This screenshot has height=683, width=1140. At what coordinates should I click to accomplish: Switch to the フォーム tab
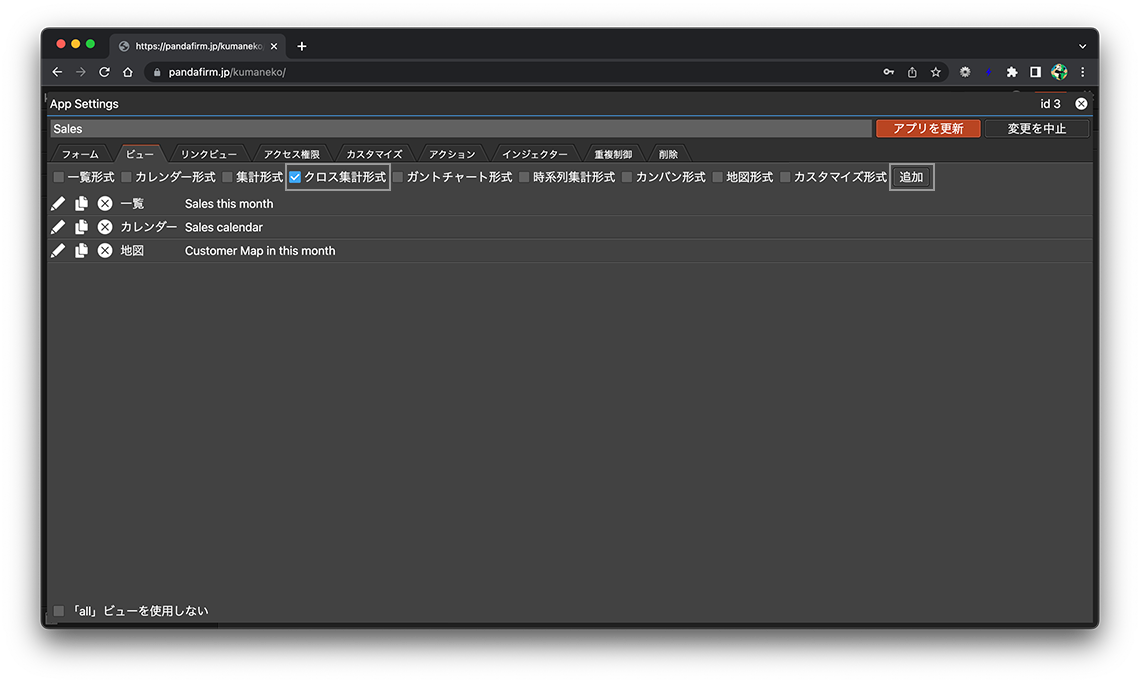[x=80, y=154]
